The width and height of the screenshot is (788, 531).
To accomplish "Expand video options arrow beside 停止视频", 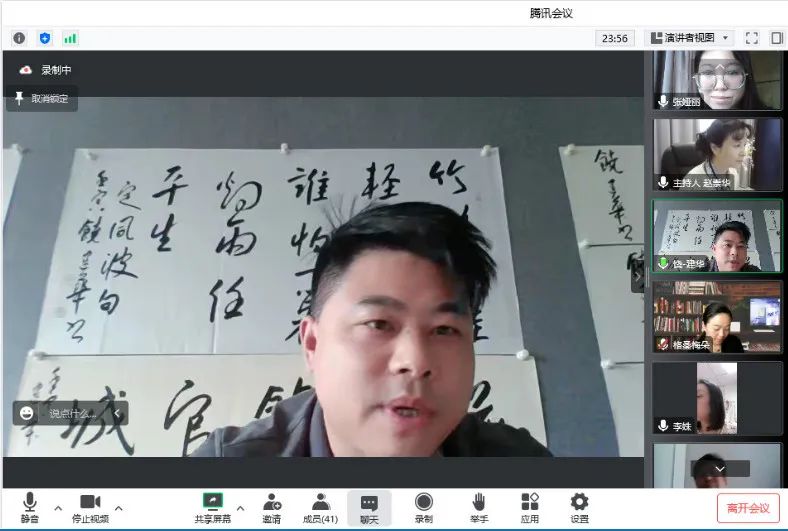I will [x=119, y=507].
